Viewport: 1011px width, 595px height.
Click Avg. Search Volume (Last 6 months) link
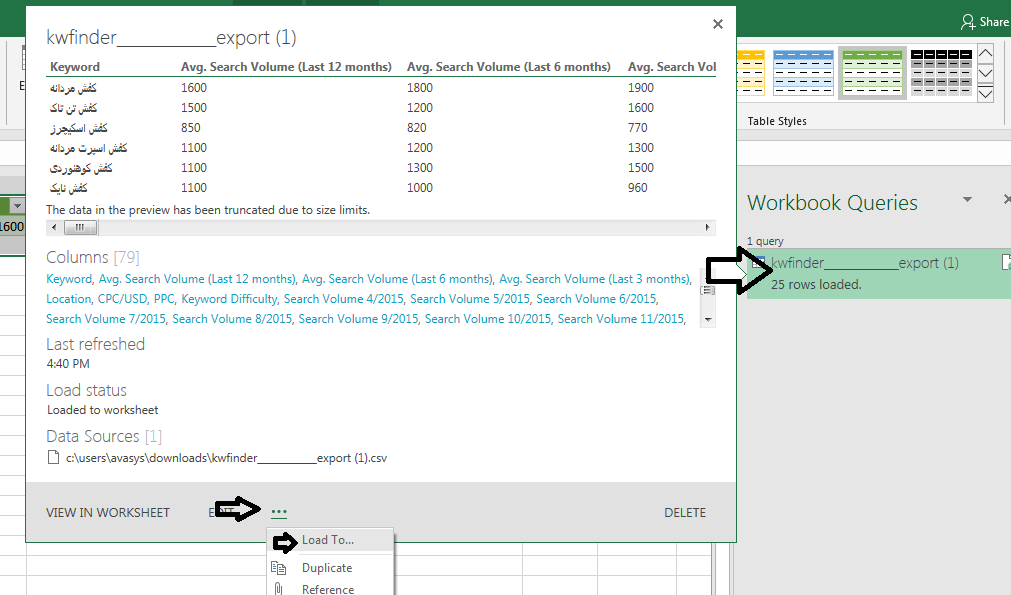click(397, 279)
